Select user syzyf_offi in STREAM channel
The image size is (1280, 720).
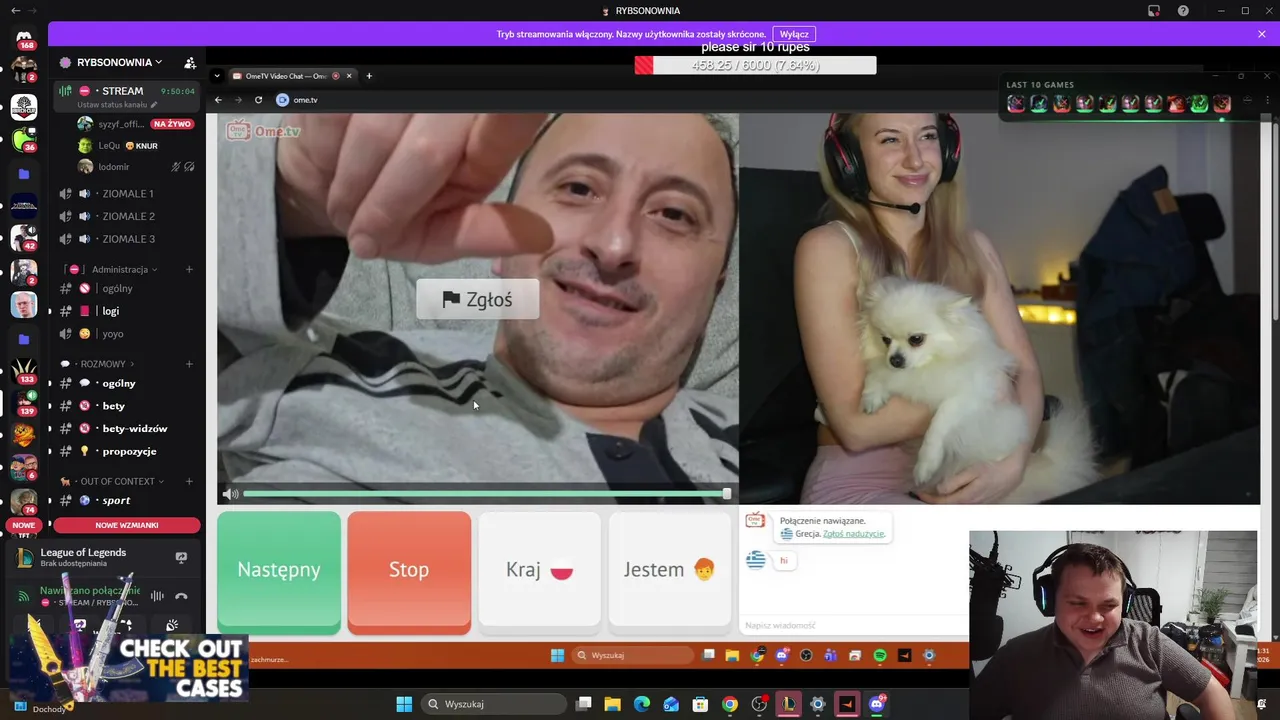(120, 124)
